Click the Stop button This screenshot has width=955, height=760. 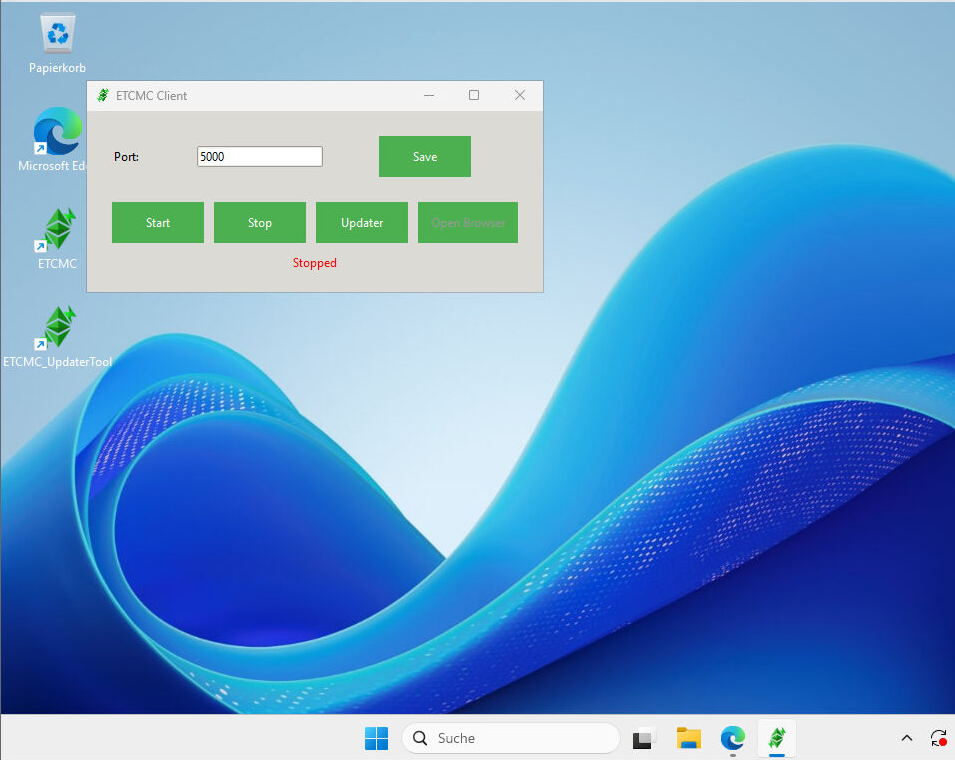[x=260, y=222]
